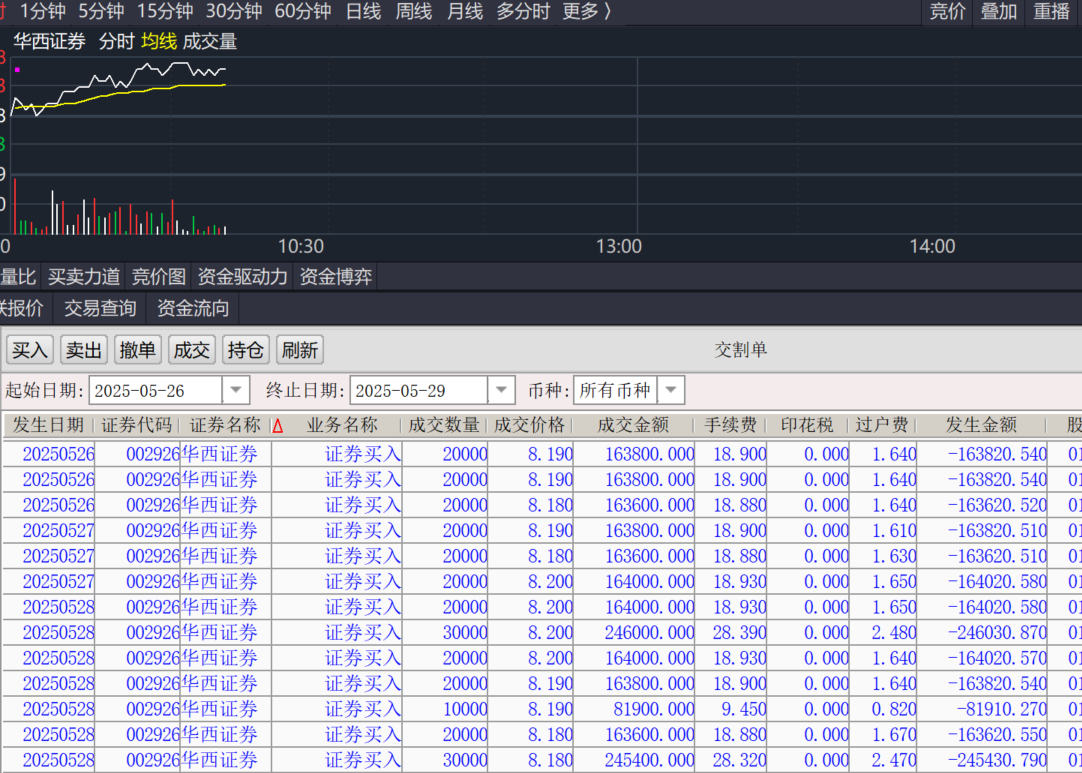Click the 10:30 time axis label
This screenshot has height=773, width=1082.
pyautogui.click(x=300, y=246)
